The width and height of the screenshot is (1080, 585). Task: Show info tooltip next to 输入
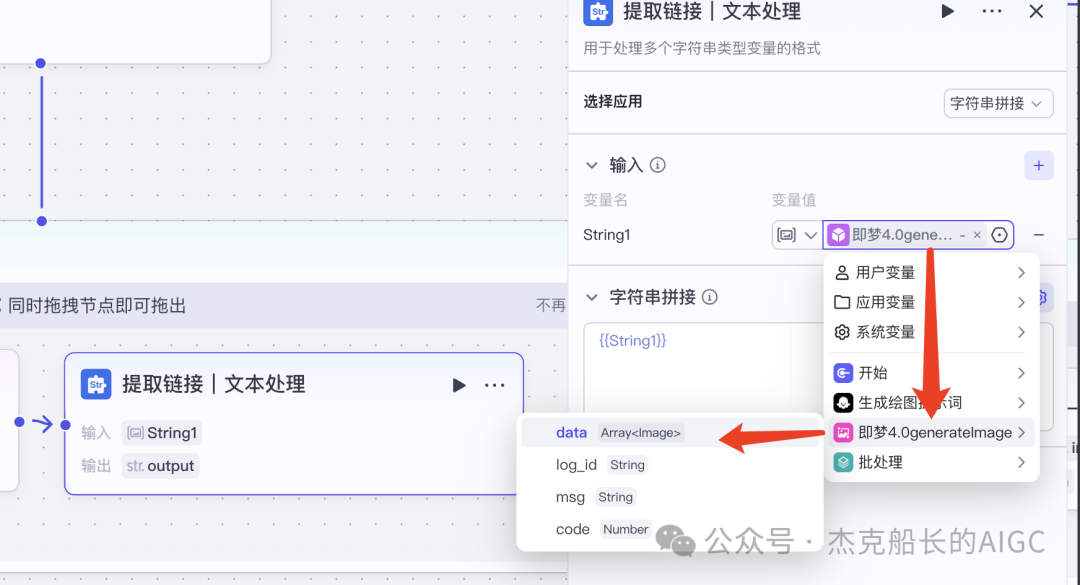click(x=658, y=165)
